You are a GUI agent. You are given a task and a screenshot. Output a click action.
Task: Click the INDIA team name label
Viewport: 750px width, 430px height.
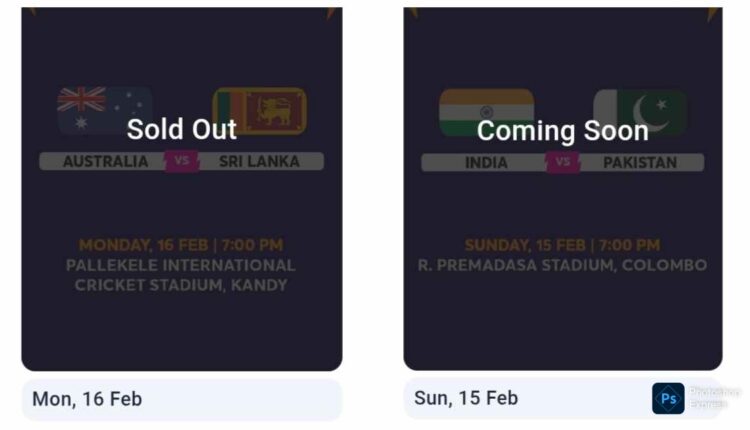pos(487,162)
